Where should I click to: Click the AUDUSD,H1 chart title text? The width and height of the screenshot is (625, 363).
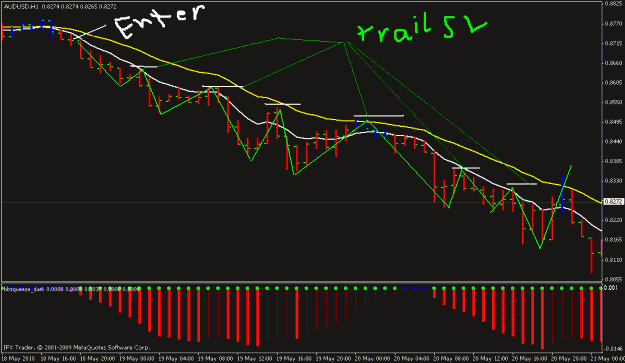(22, 6)
